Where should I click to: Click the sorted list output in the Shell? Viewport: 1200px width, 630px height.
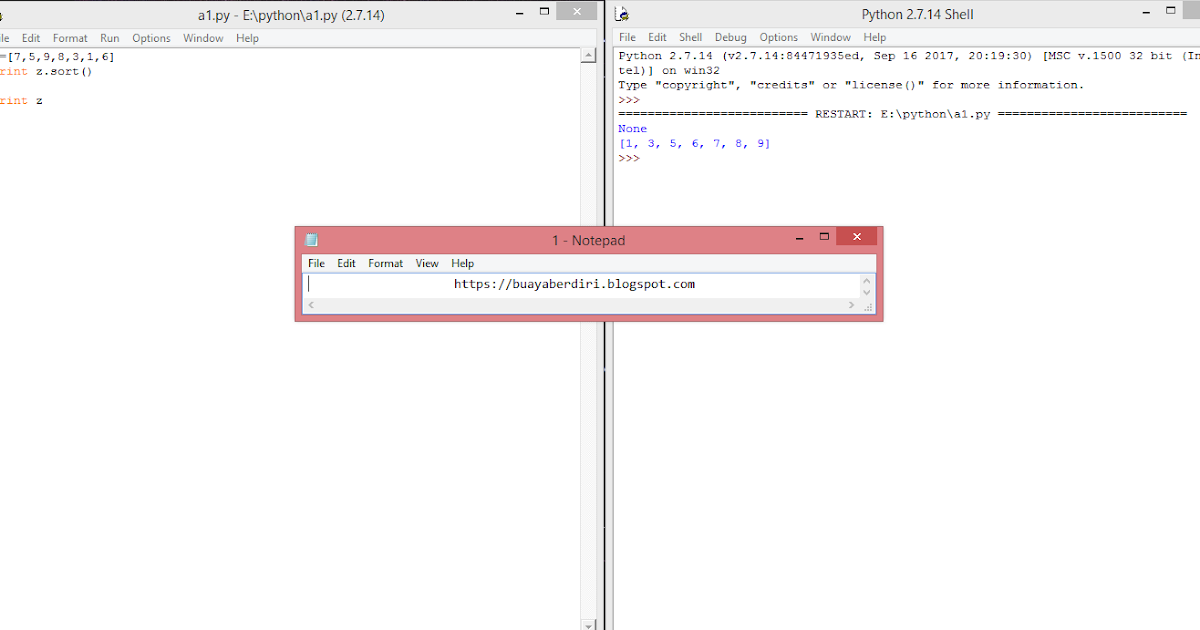click(694, 143)
